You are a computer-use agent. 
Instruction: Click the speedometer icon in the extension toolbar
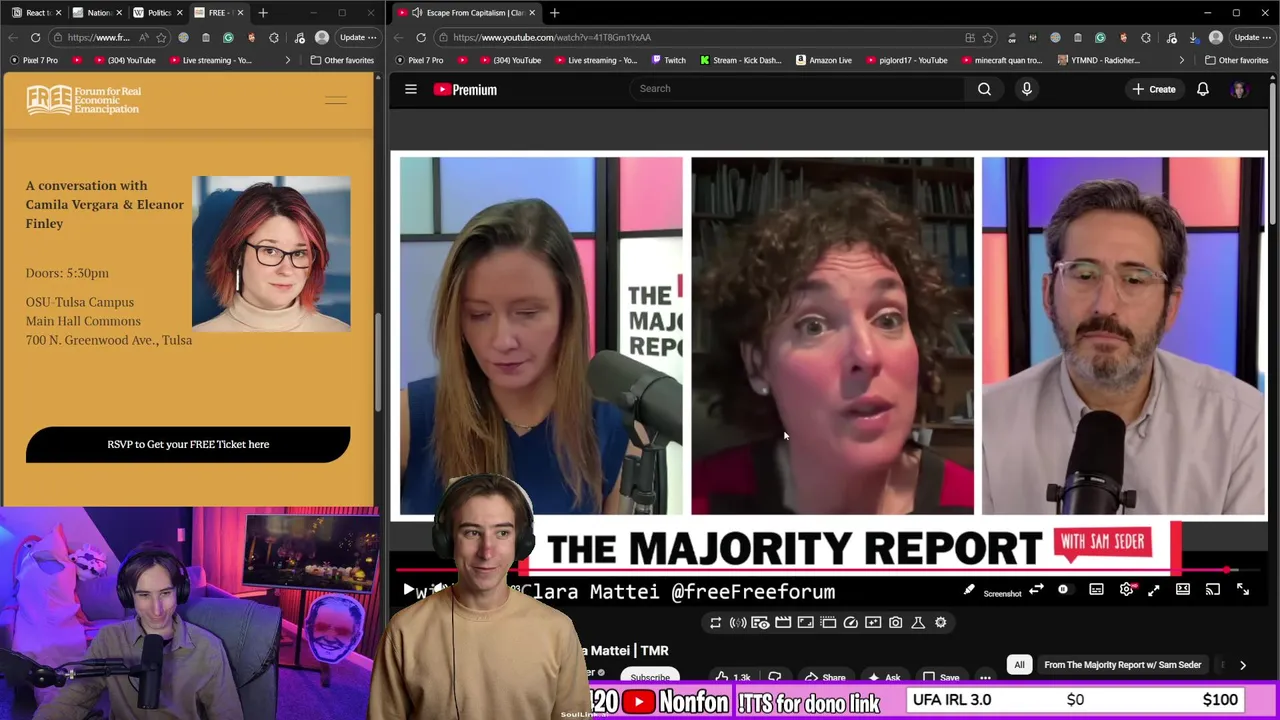[x=850, y=623]
